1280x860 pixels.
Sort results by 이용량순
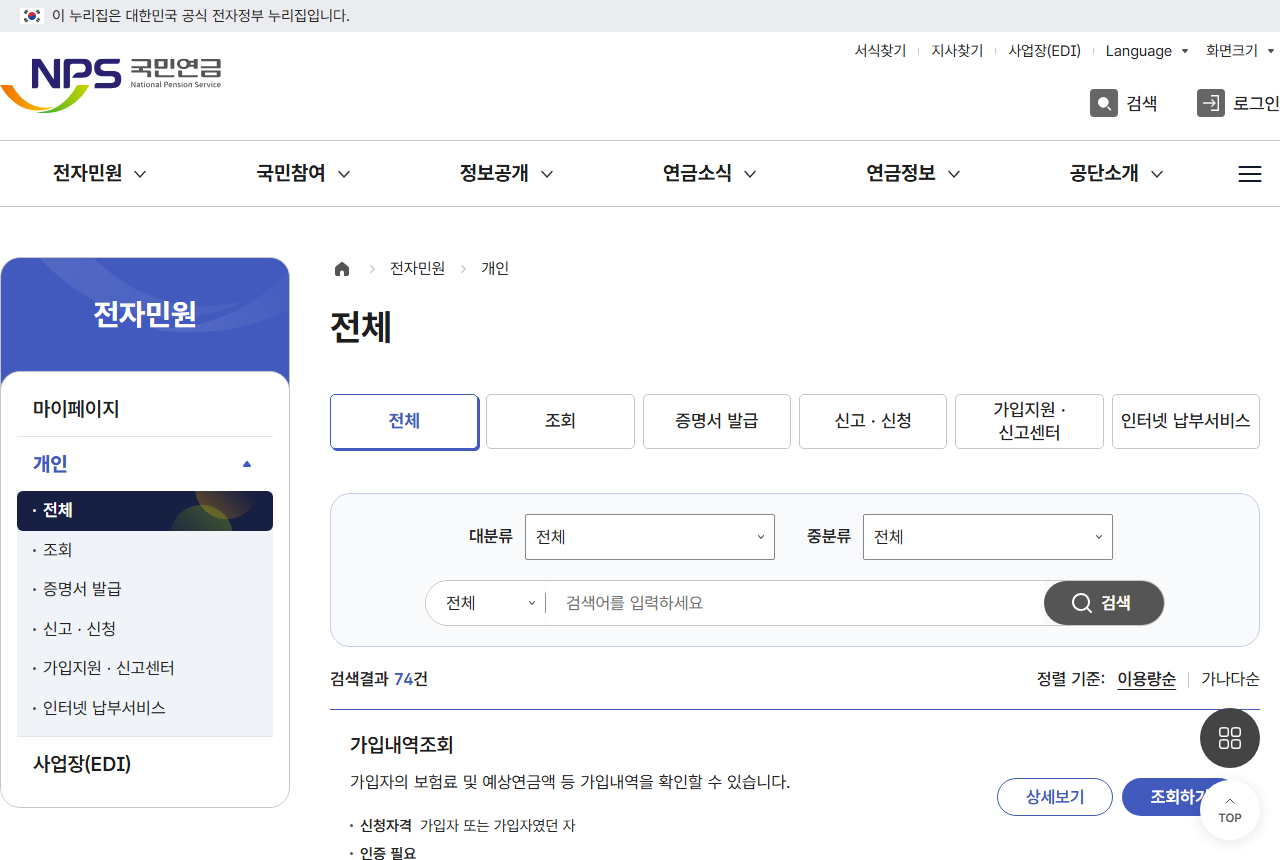pos(1146,680)
